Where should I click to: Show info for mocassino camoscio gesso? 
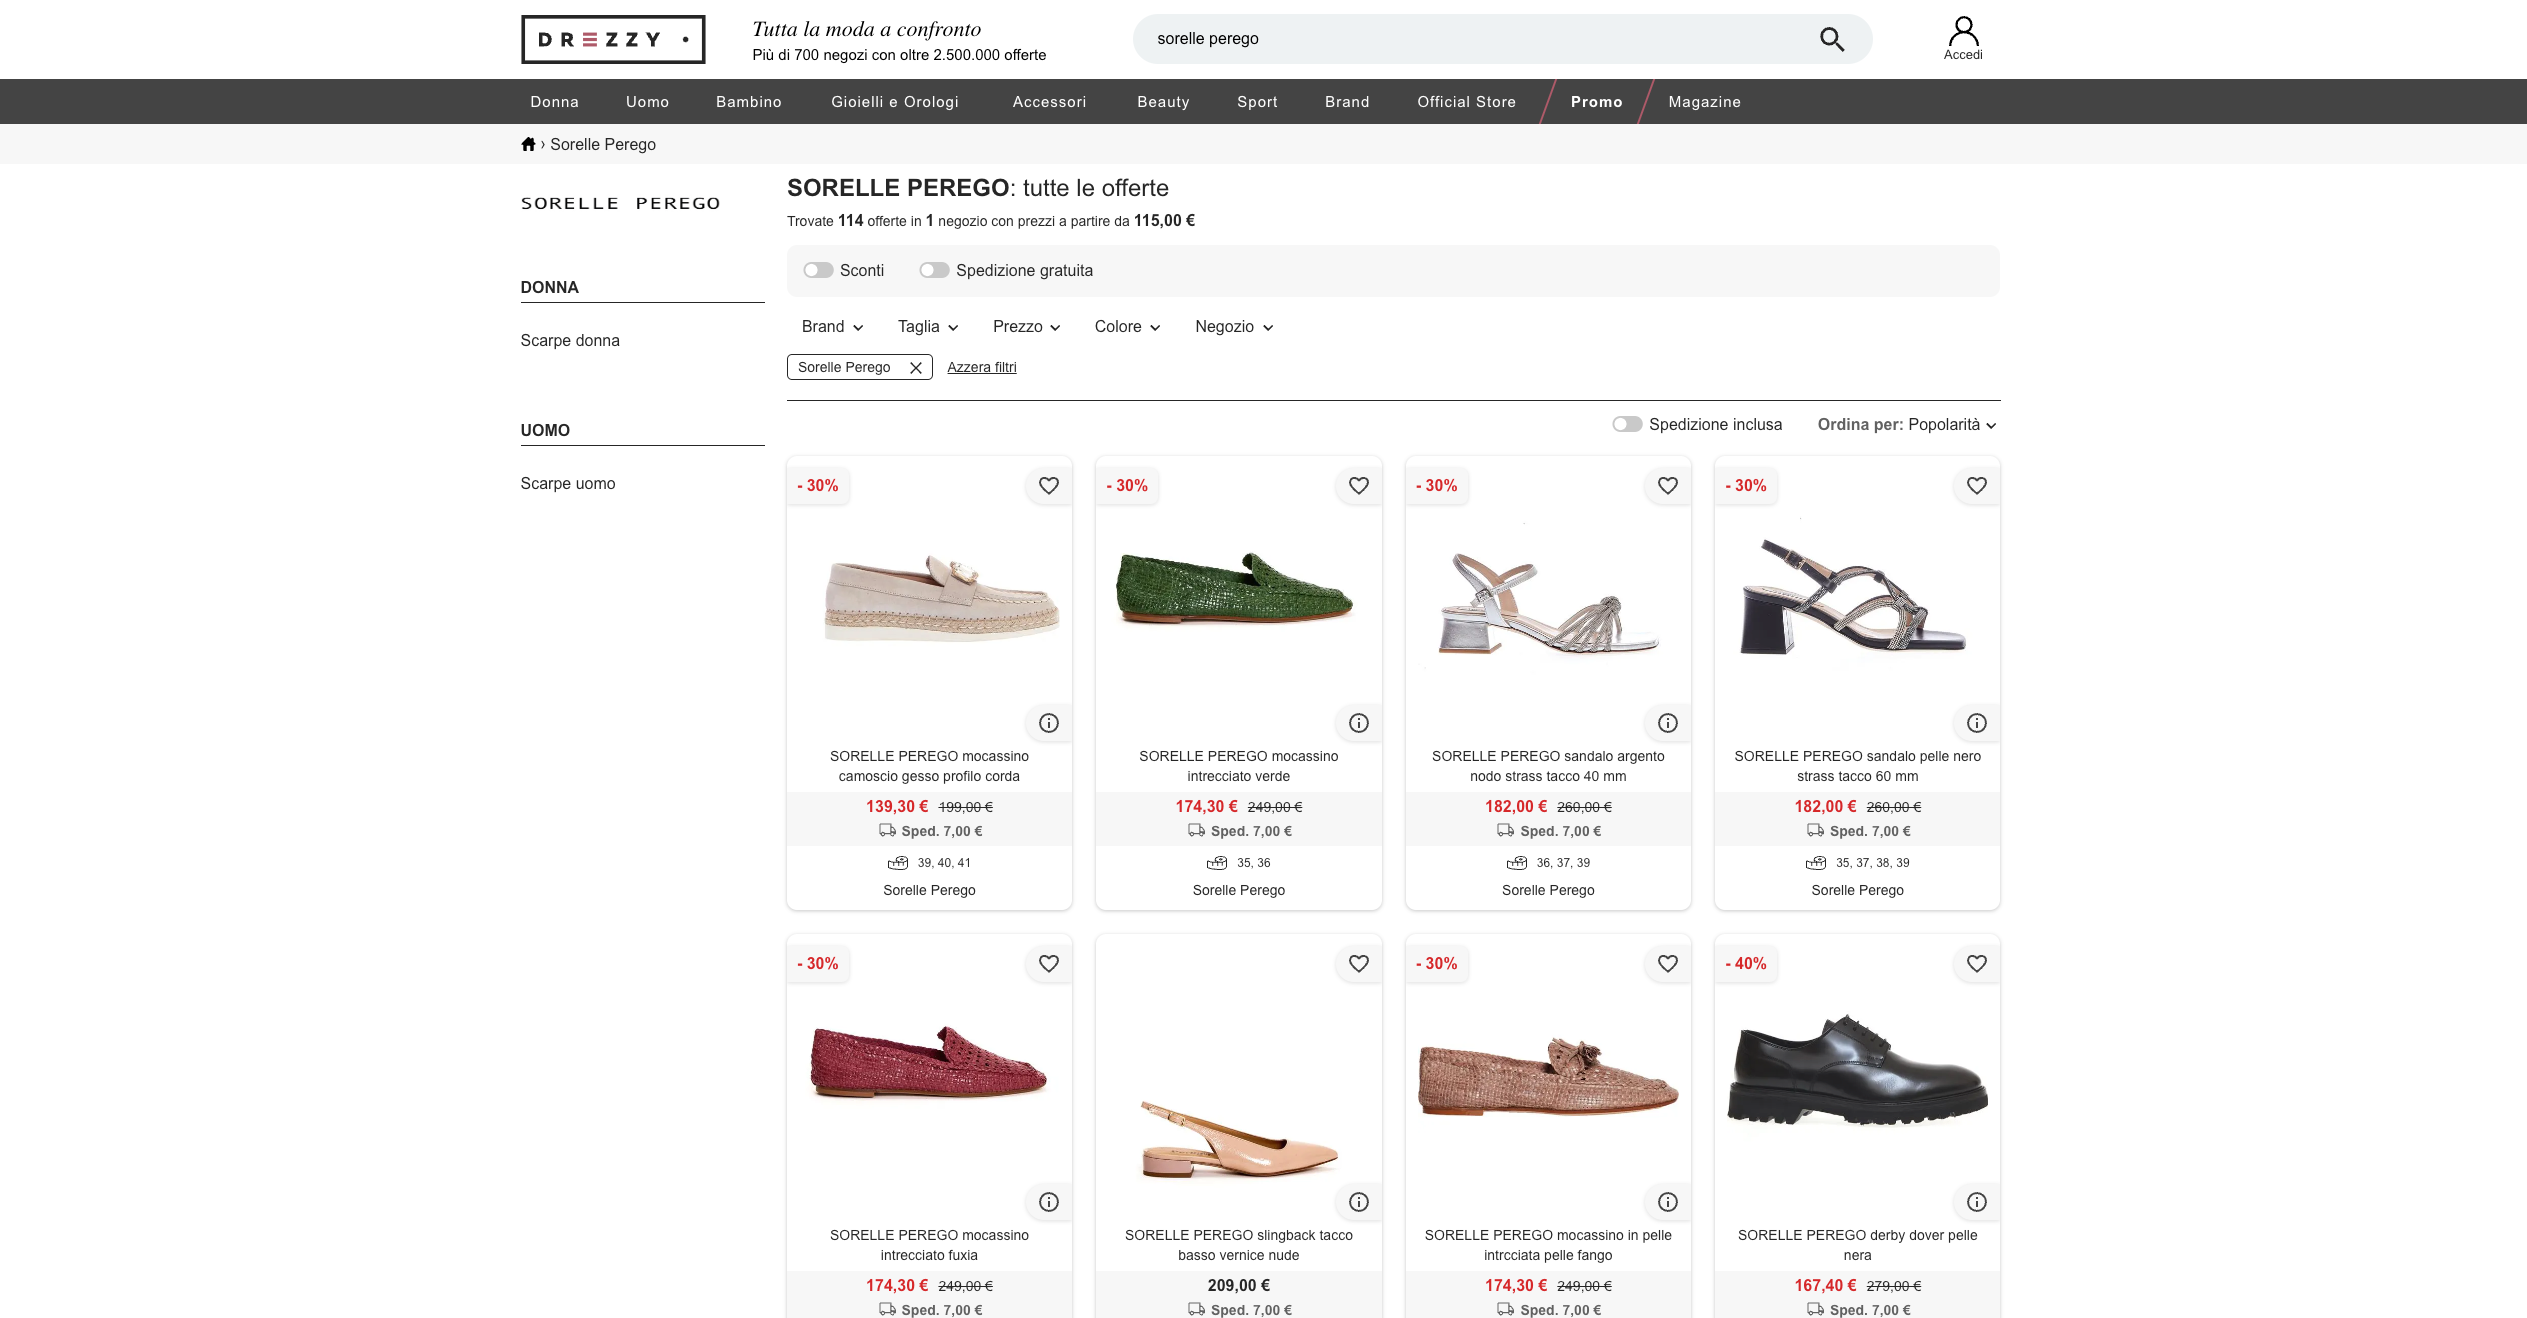point(1048,723)
